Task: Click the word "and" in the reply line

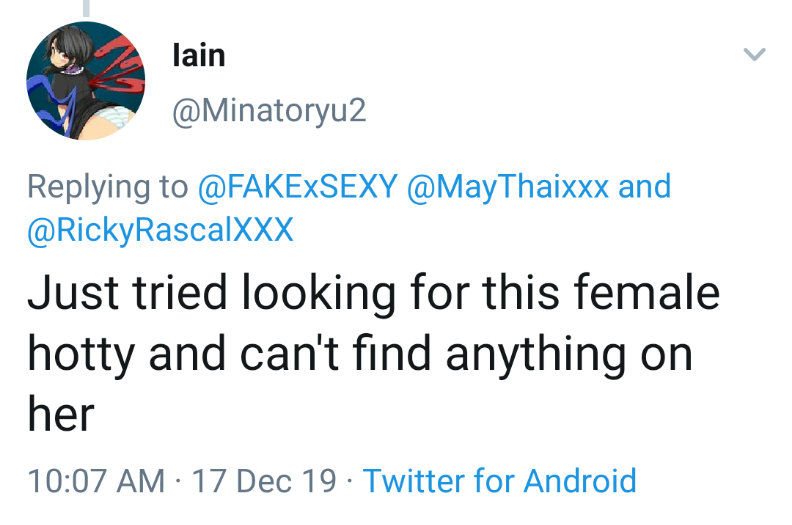Action: [645, 187]
